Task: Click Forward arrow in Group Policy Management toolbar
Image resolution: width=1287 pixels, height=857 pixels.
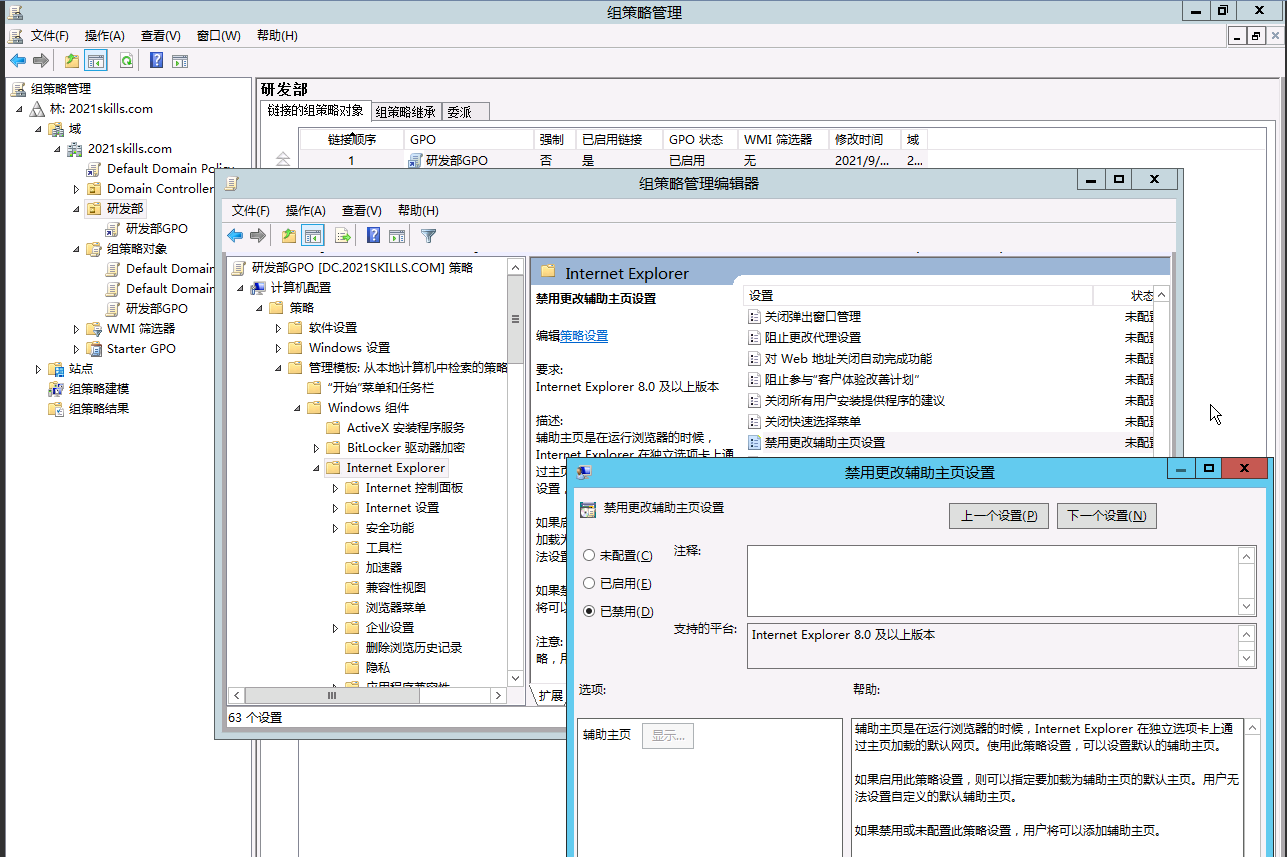Action: 41,60
